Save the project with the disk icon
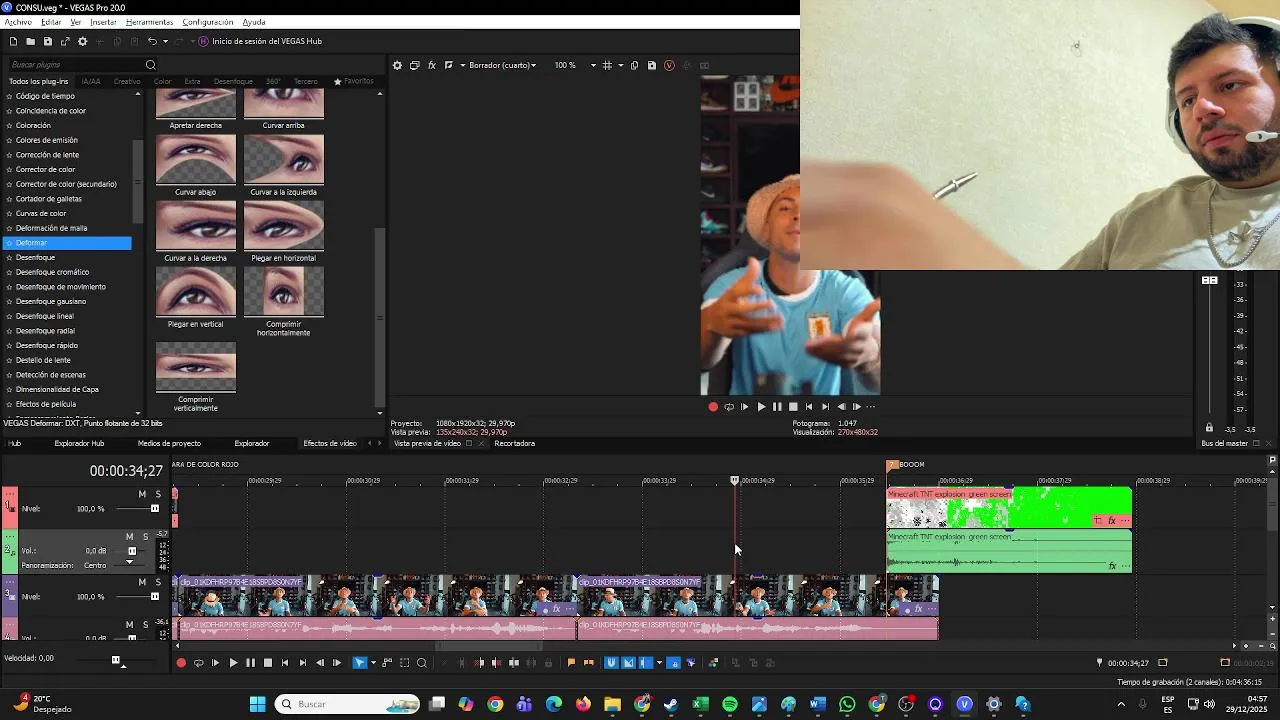Screen dimensions: 1280x720 pyautogui.click(x=47, y=41)
